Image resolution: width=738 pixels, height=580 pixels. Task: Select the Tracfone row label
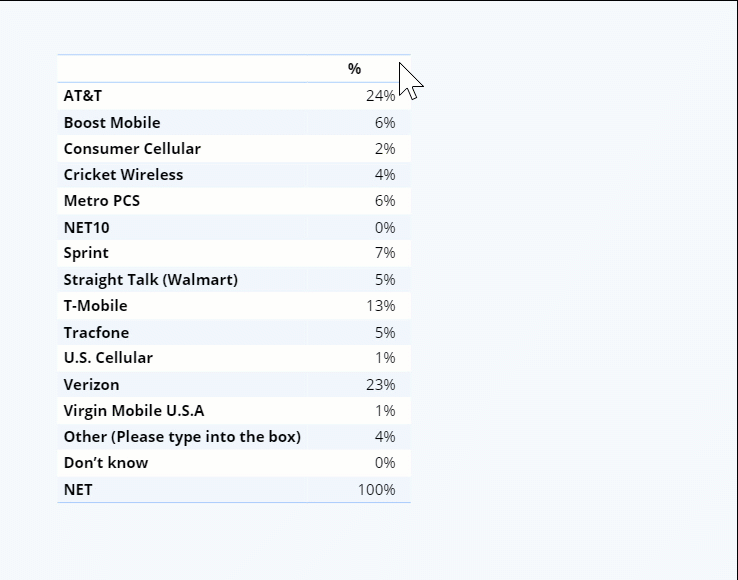click(96, 332)
